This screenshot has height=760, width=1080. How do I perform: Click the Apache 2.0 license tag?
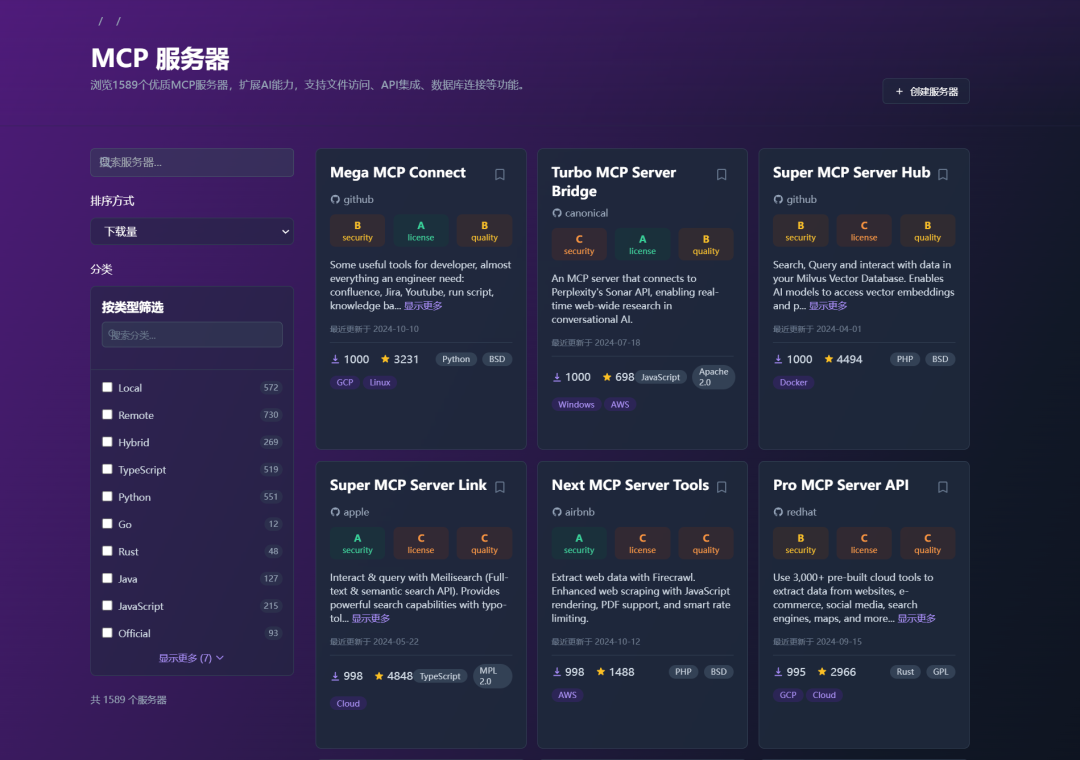pos(713,377)
